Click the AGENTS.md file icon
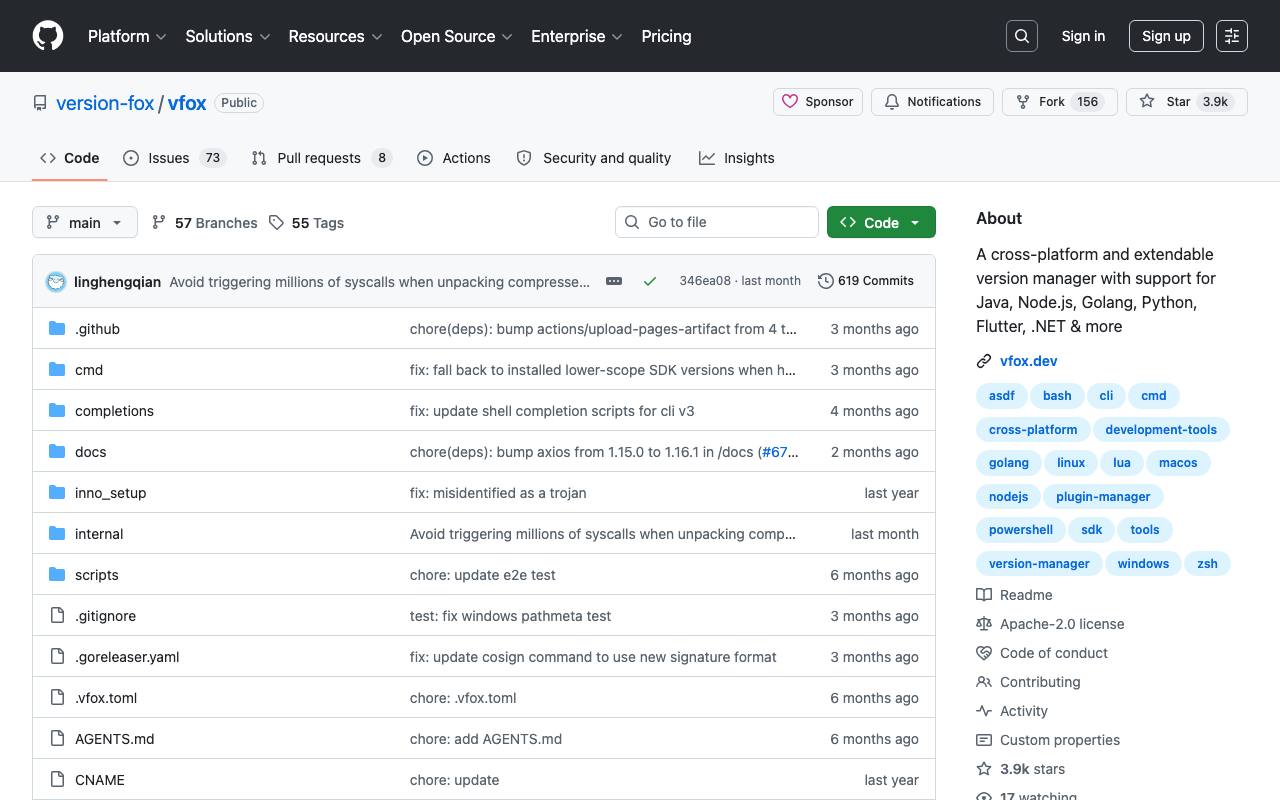Image resolution: width=1280 pixels, height=800 pixels. (x=57, y=739)
